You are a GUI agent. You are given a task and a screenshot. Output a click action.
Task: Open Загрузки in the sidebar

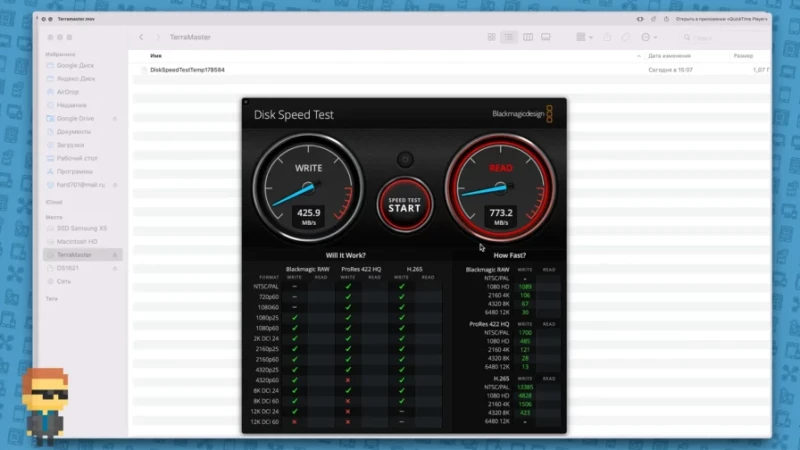tap(70, 145)
